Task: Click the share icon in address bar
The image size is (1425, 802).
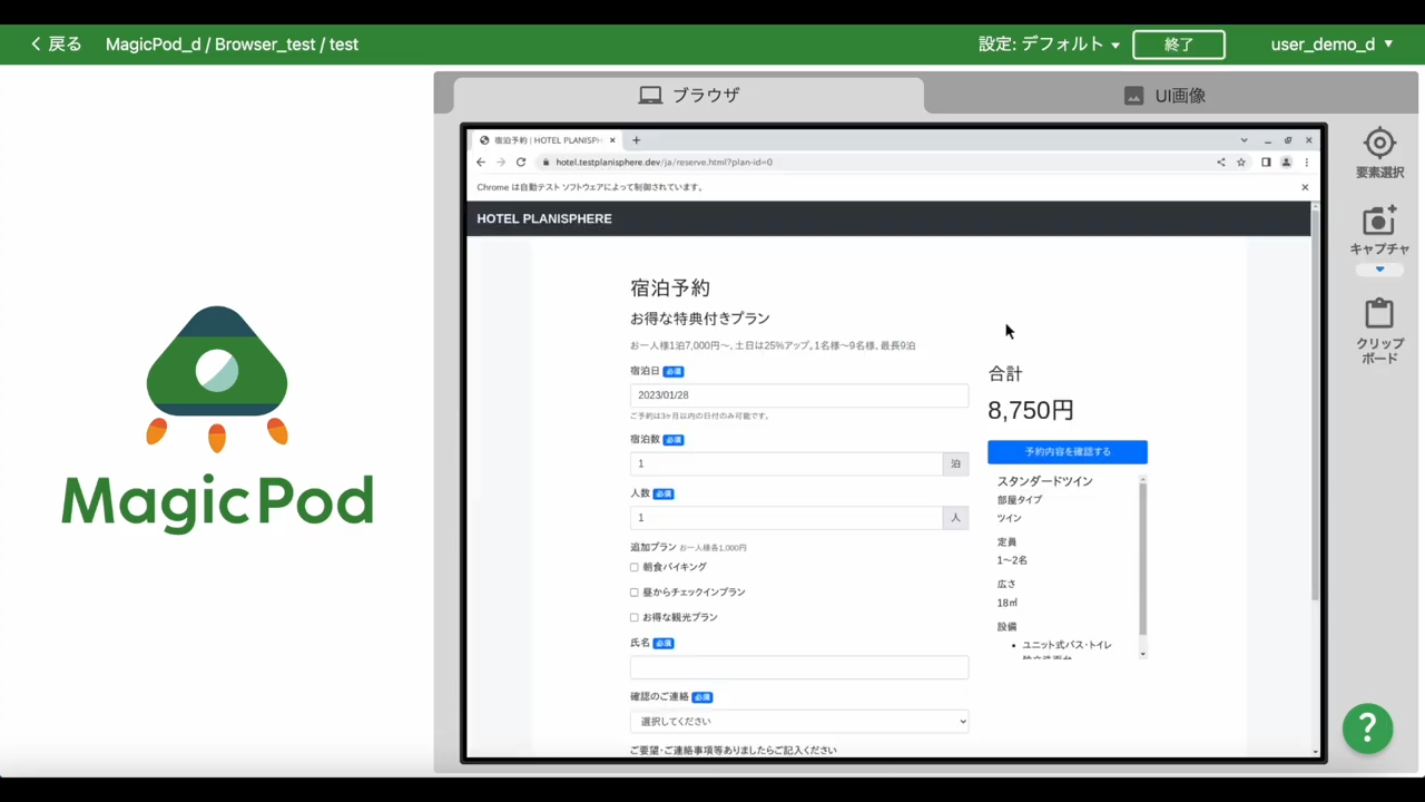Action: click(1221, 162)
